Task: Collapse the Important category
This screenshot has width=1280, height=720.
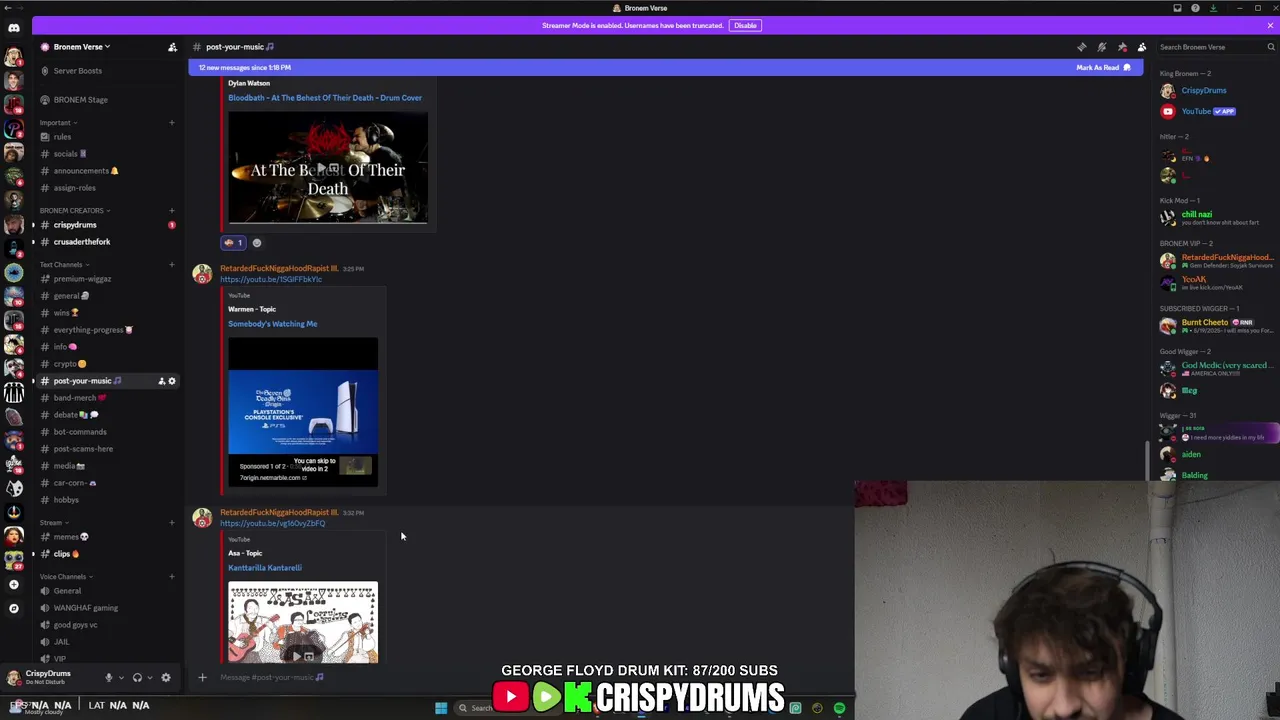Action: [x=58, y=123]
